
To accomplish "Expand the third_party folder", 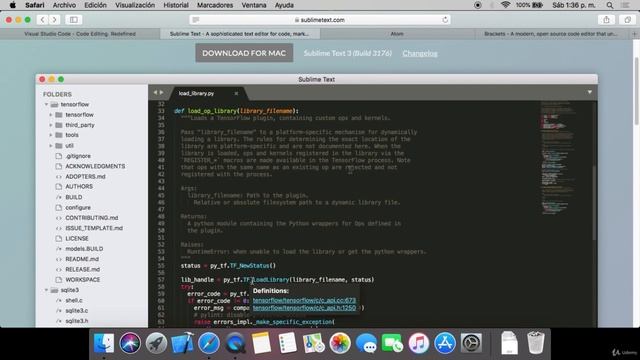I will 51,125.
